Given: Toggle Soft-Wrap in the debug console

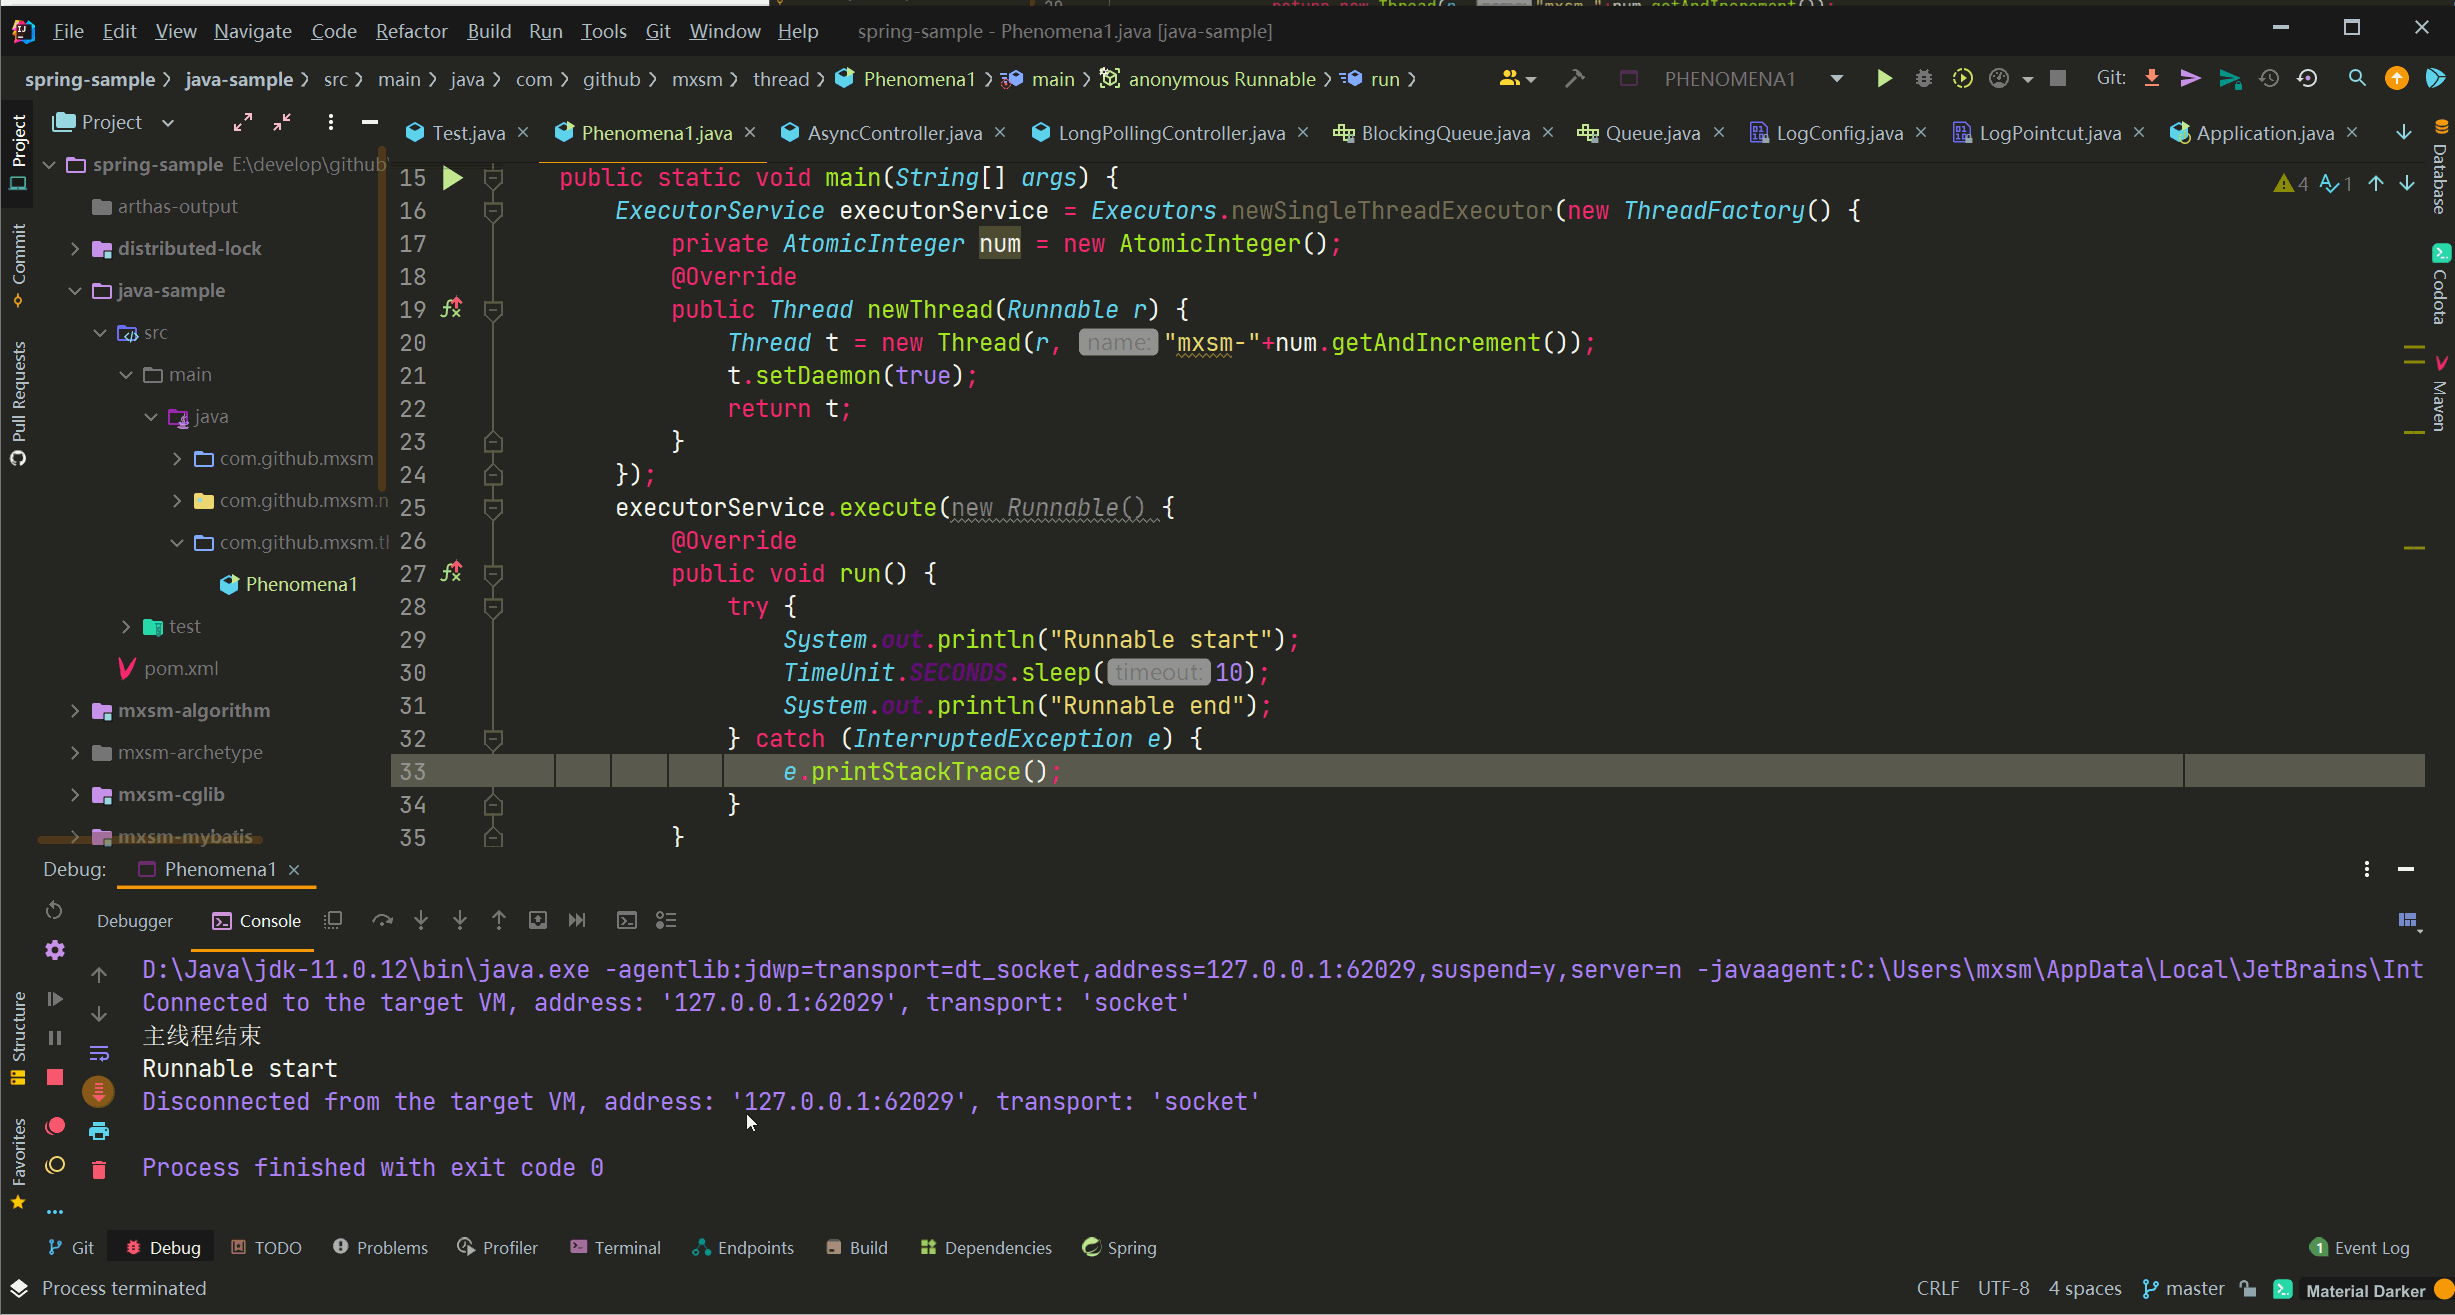Looking at the screenshot, I should pos(99,1053).
